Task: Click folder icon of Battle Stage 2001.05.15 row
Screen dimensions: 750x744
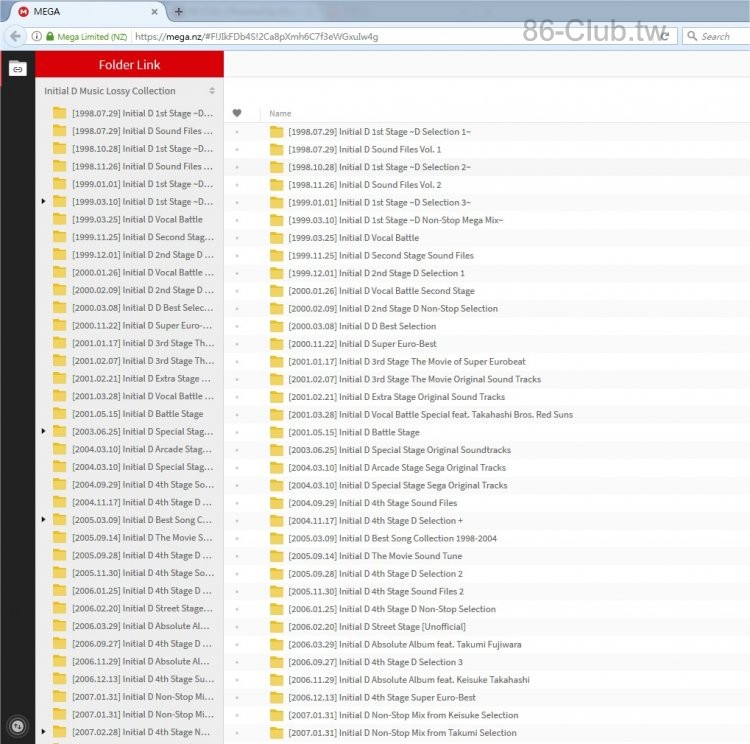Action: tap(276, 433)
